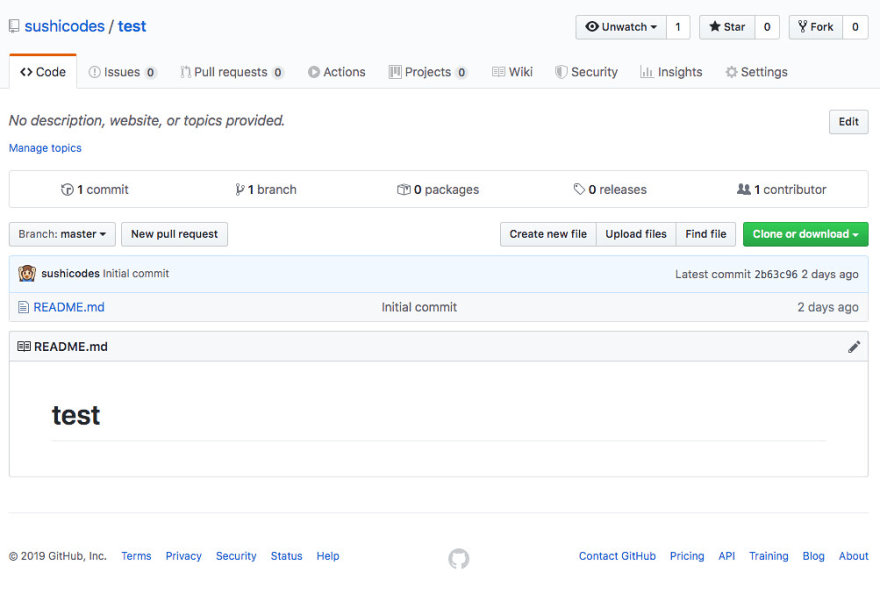
Task: Open 0 packages page
Action: [438, 190]
